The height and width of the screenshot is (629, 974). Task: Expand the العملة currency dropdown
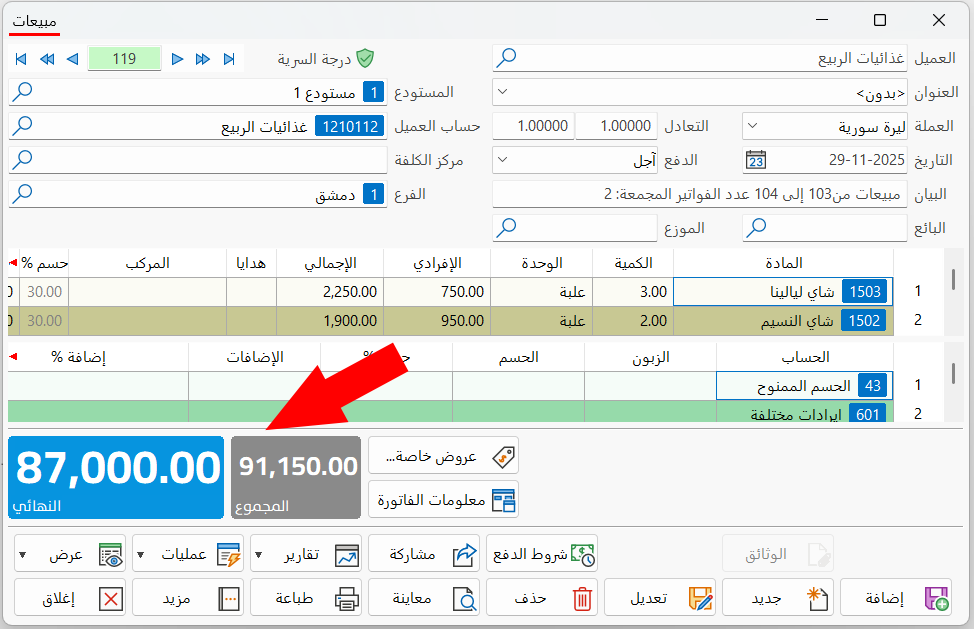[752, 126]
